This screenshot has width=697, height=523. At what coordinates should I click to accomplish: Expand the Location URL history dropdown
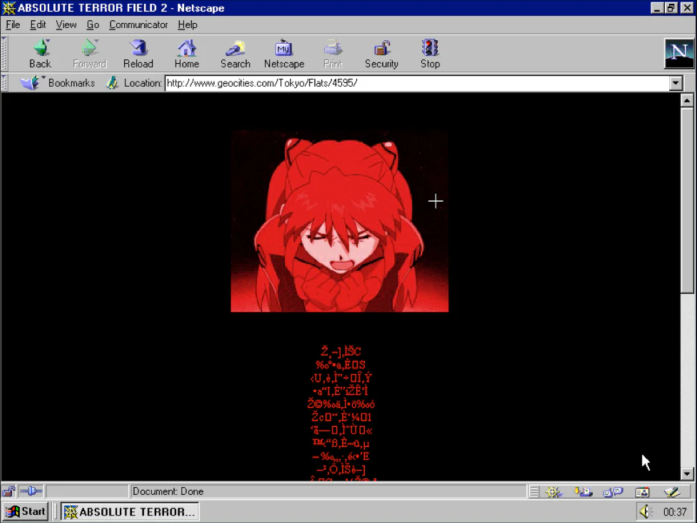click(675, 83)
